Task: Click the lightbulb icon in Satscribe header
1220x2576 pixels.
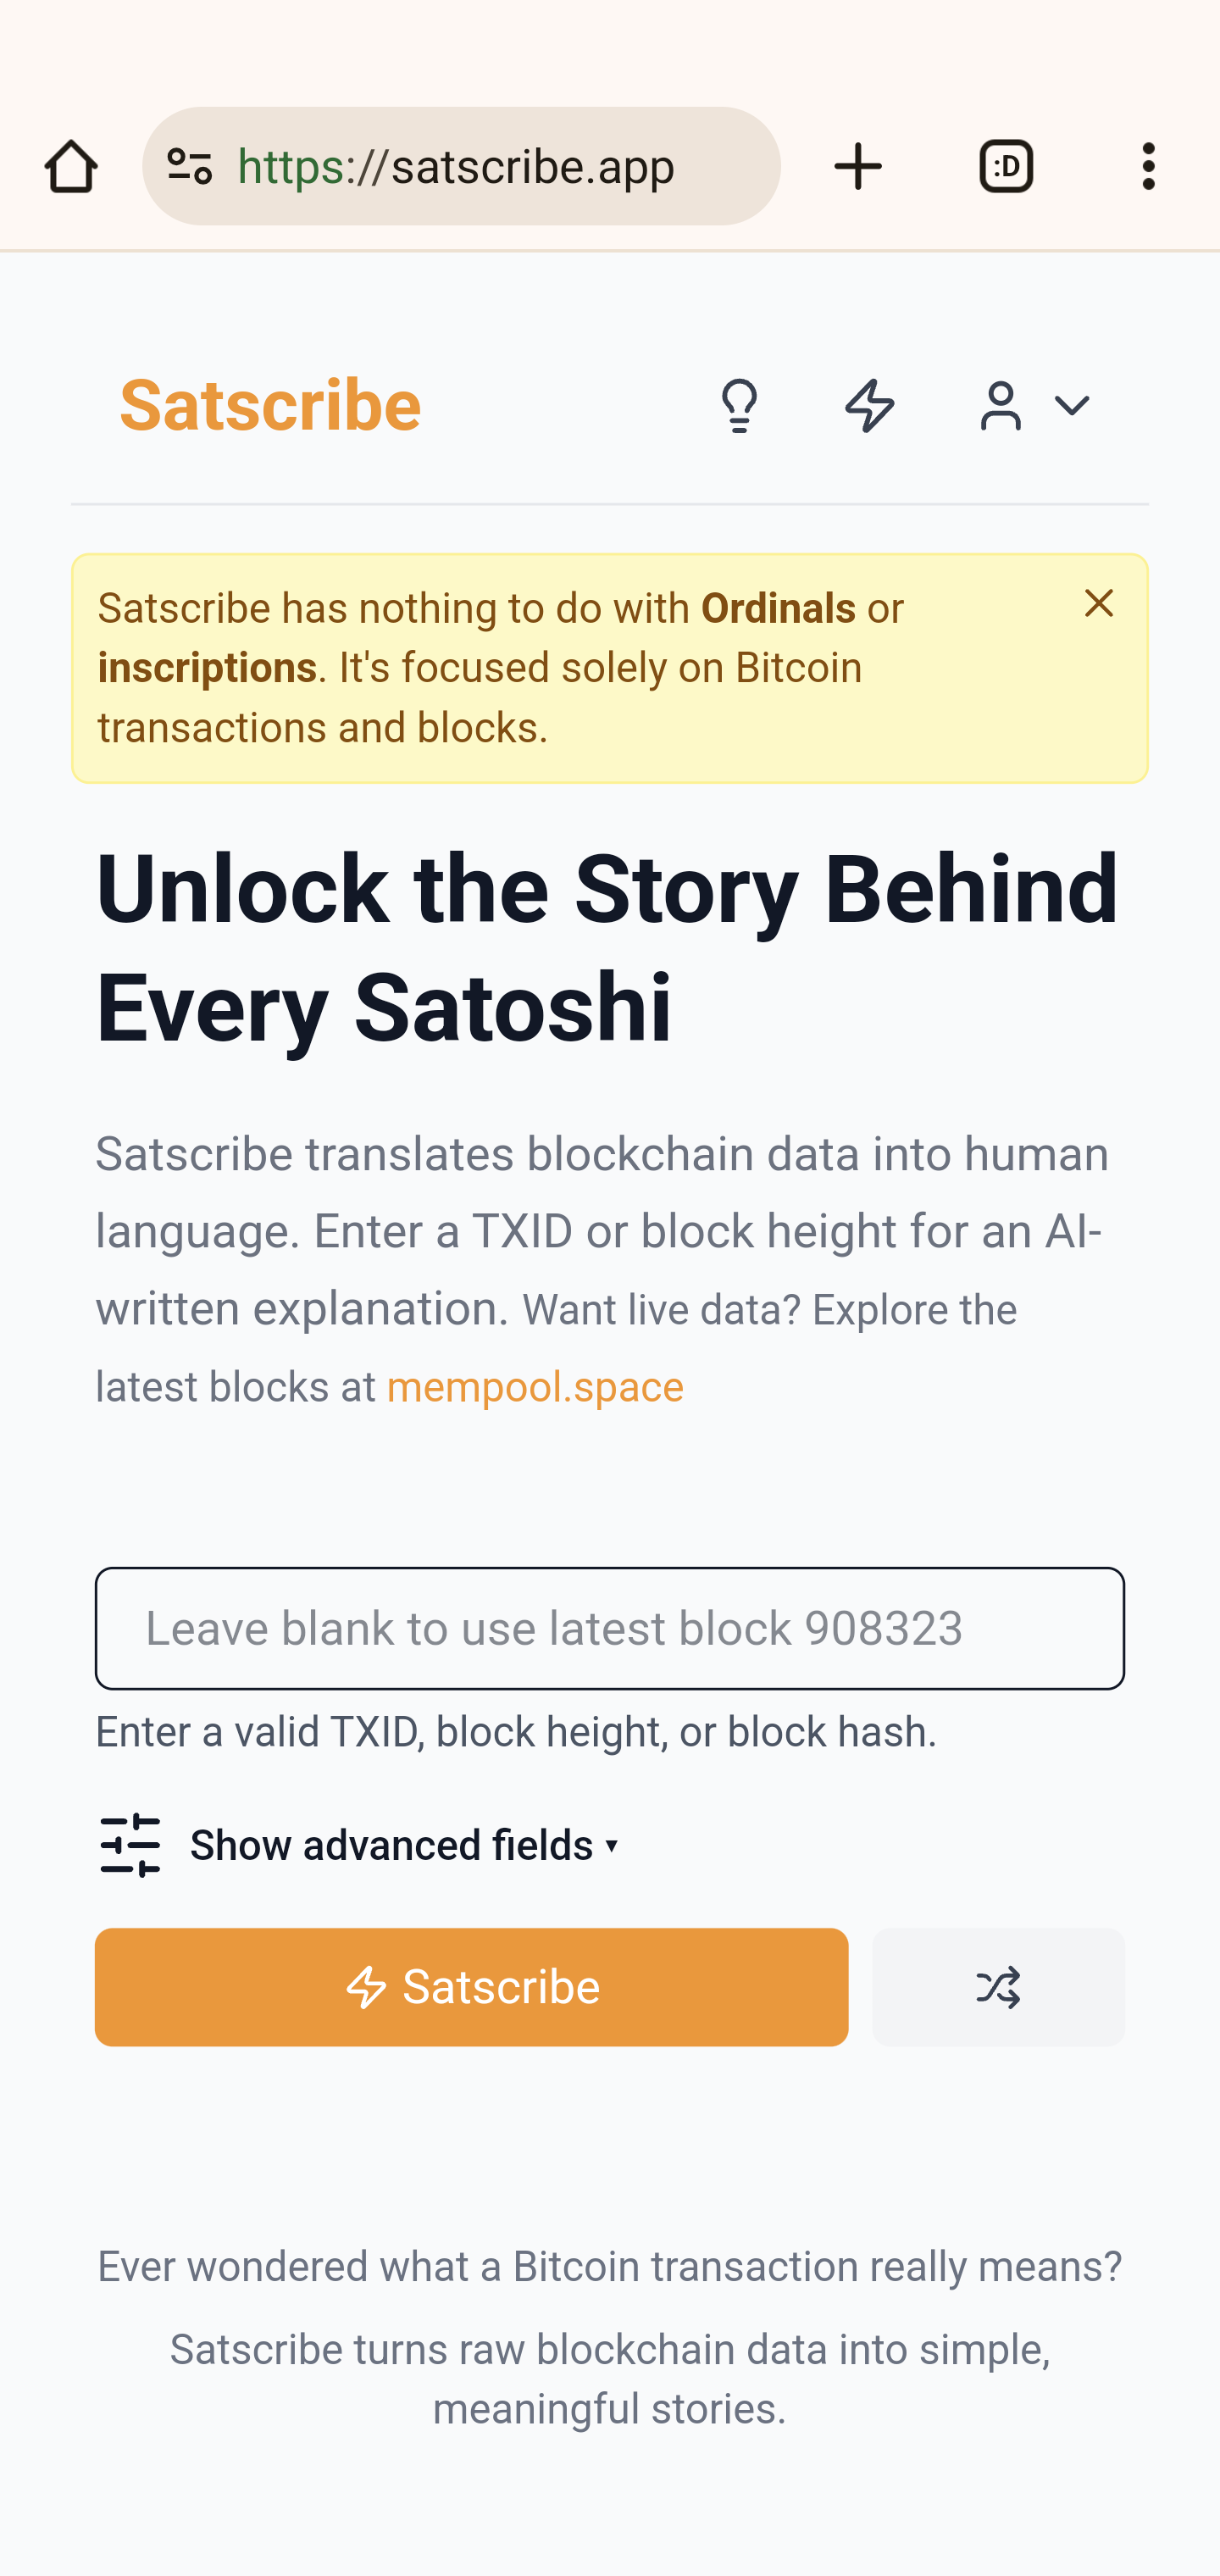Action: (740, 406)
